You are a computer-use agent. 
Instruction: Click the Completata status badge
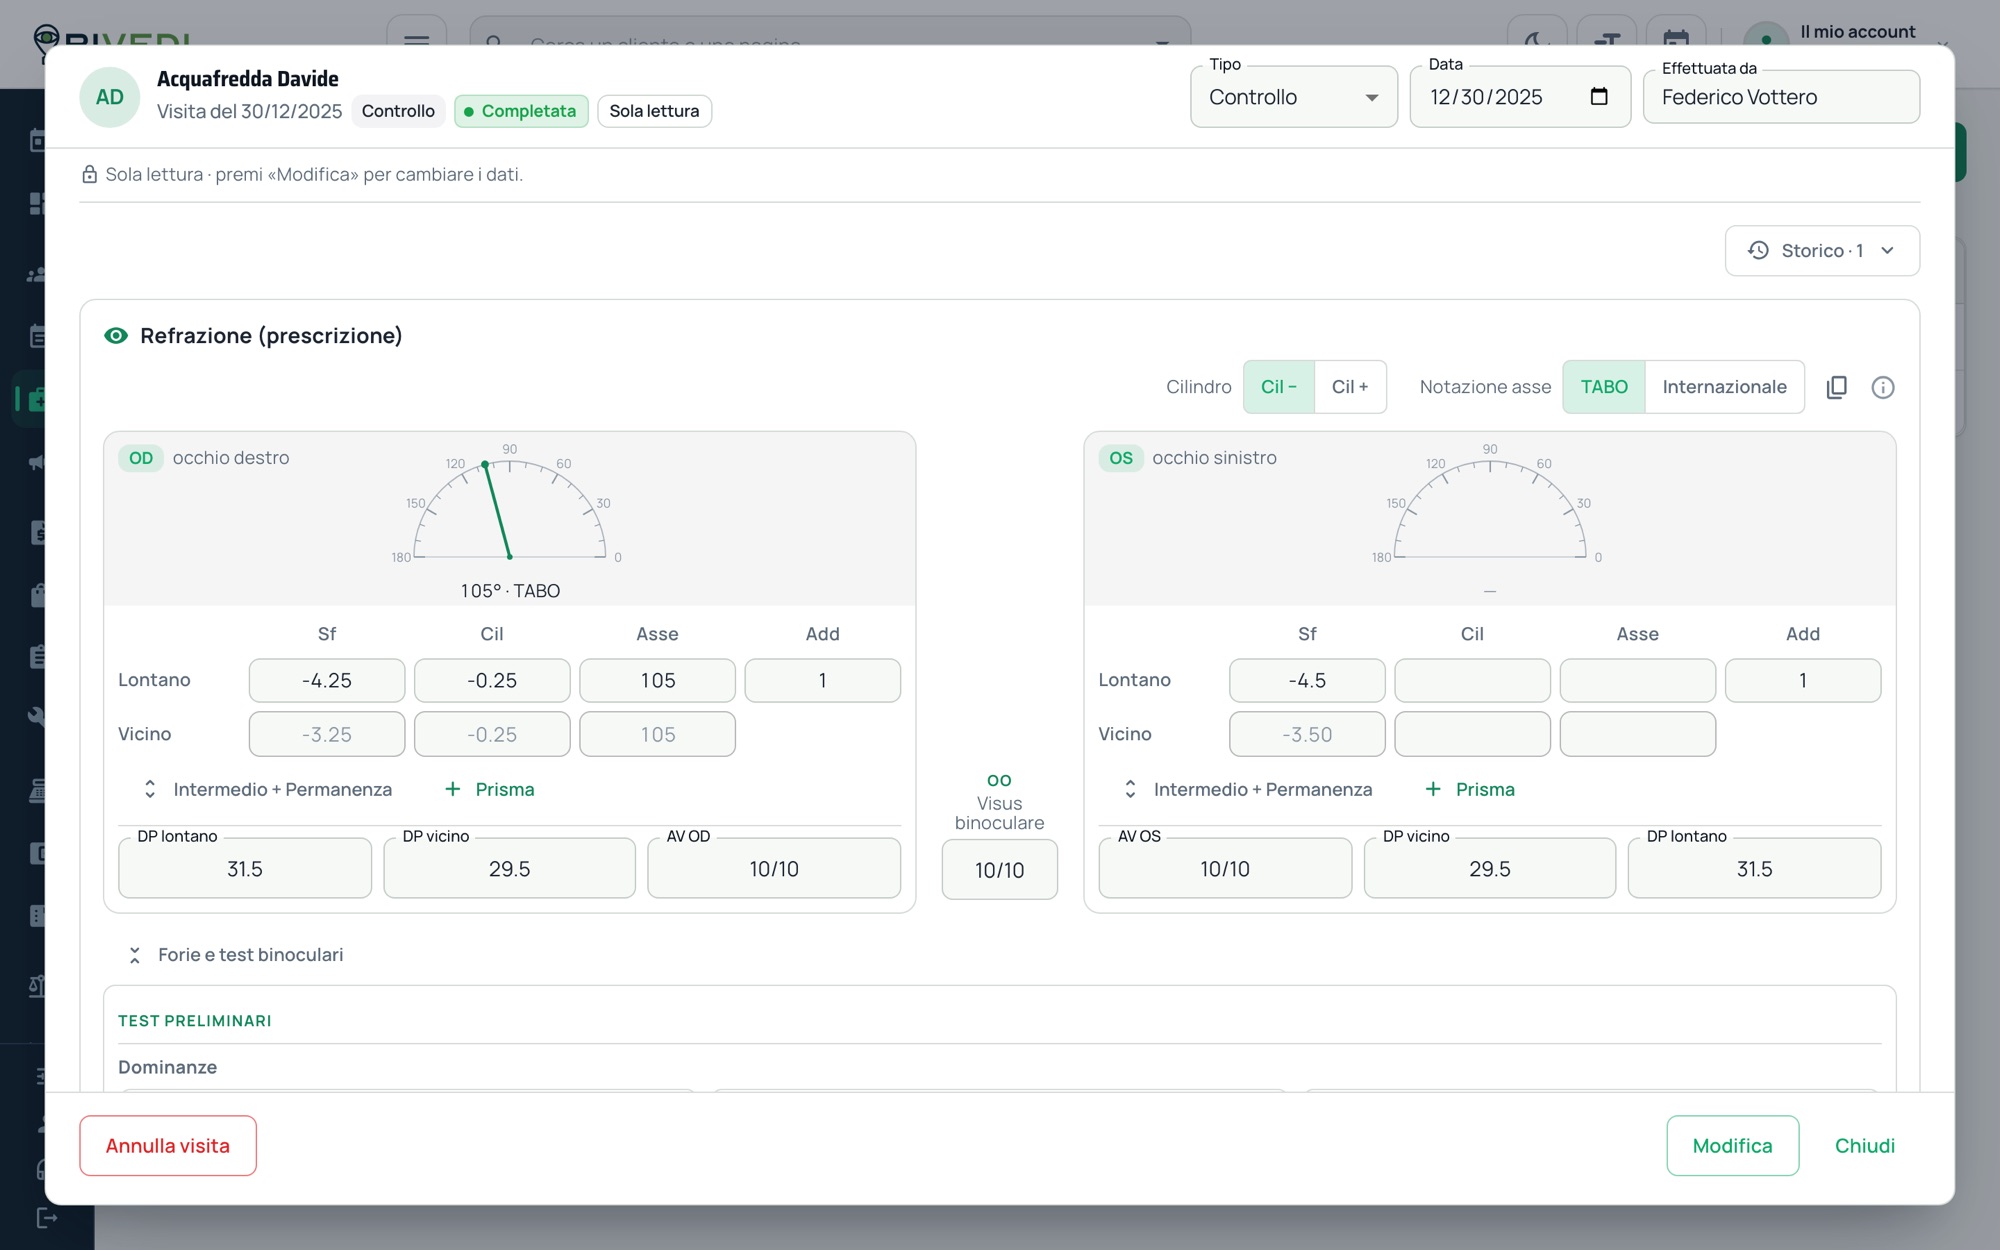pos(521,111)
